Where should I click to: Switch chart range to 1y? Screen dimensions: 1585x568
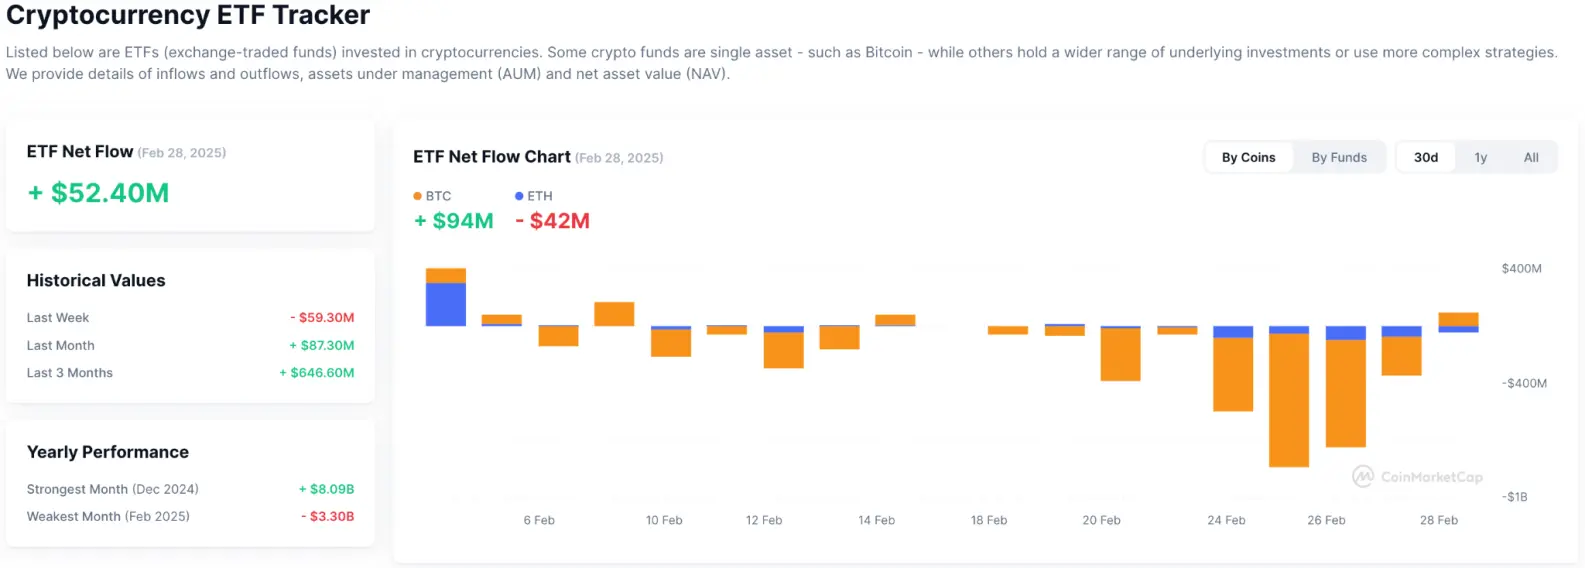(1480, 157)
